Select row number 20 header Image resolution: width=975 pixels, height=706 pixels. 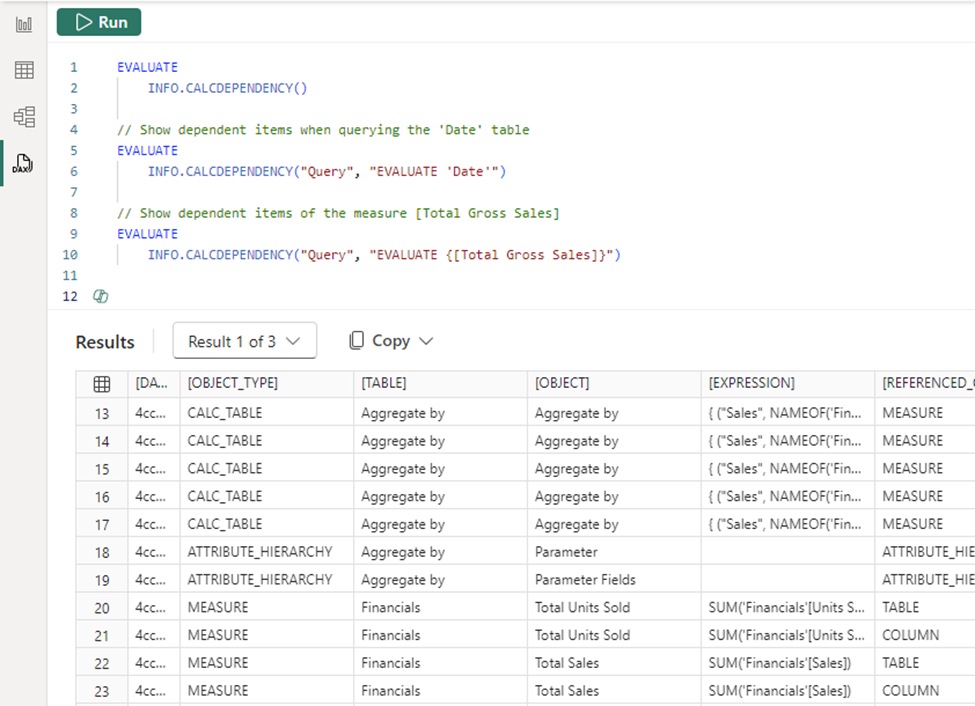pos(102,608)
